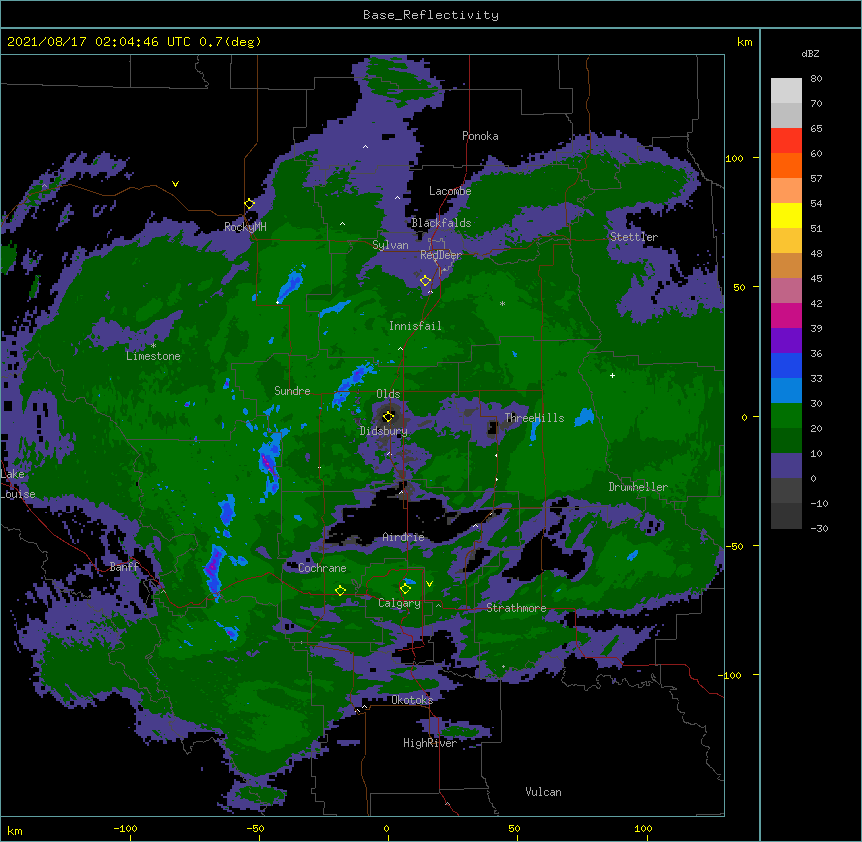
Task: Select the yellow diamond marker below RedDeer
Action: 425,281
